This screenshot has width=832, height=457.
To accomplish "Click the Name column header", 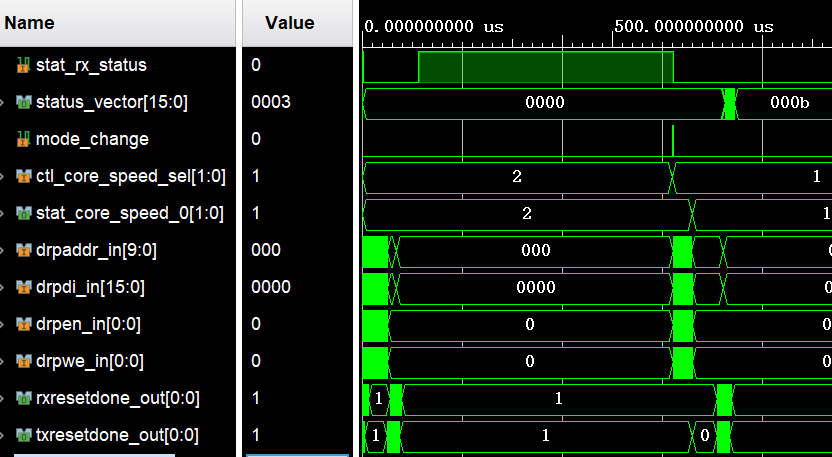I will pyautogui.click(x=117, y=23).
